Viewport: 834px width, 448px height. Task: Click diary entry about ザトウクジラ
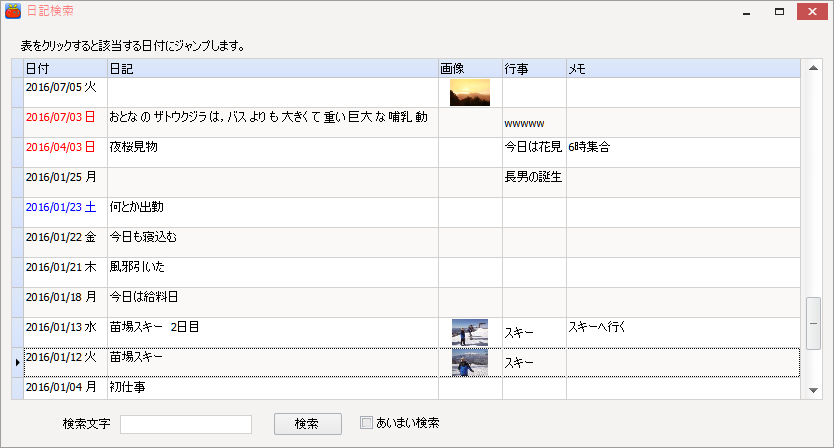coord(273,123)
